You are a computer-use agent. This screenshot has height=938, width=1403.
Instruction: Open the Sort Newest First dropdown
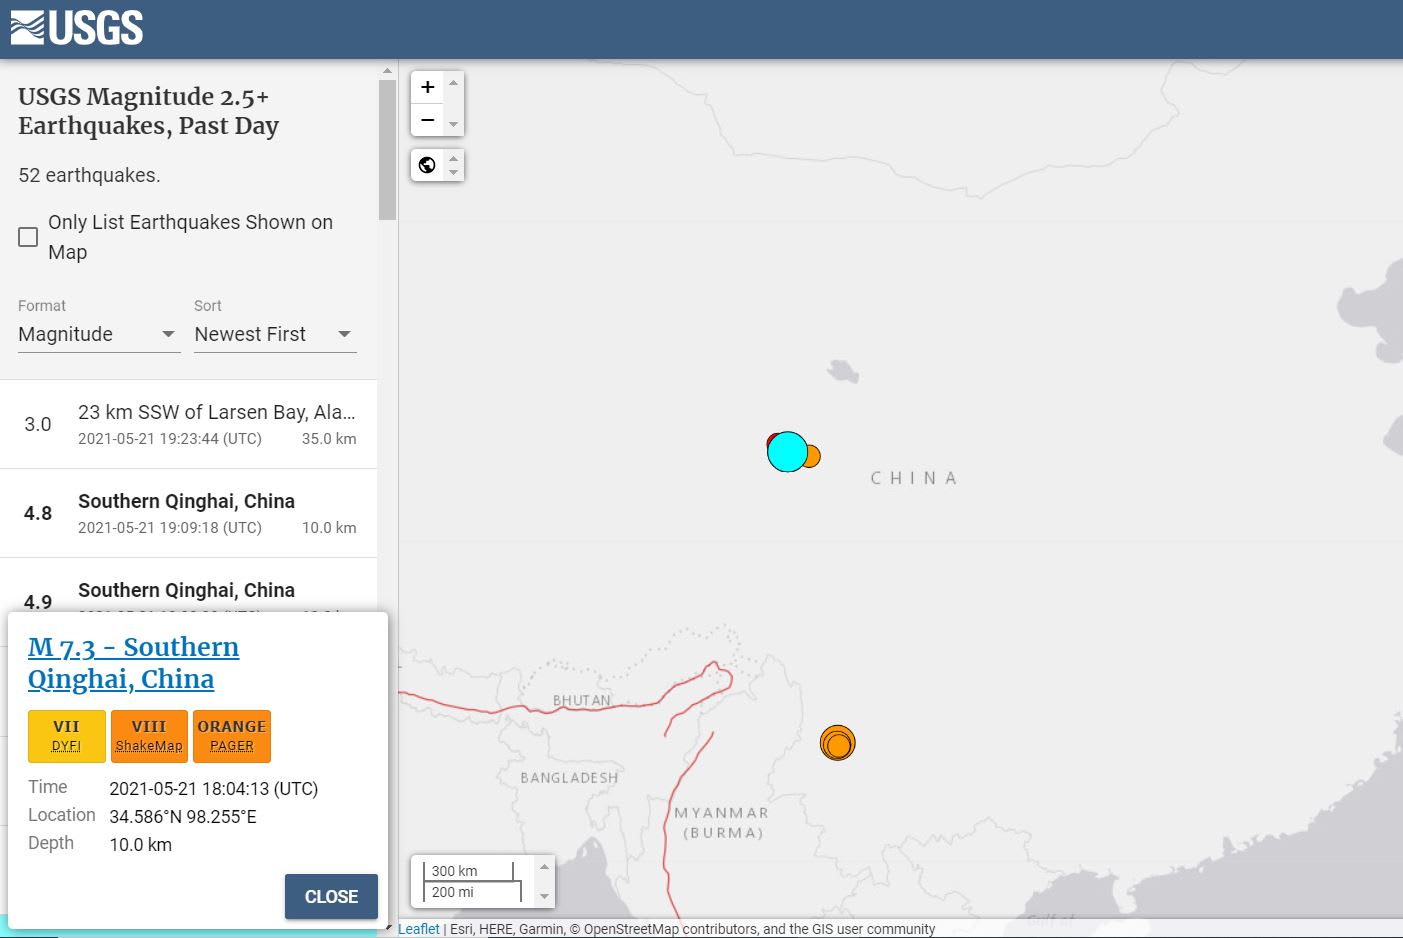[x=274, y=334]
